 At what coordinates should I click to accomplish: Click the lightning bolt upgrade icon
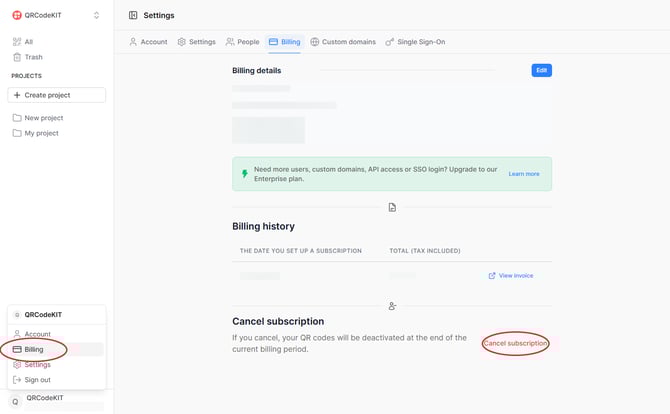click(244, 173)
